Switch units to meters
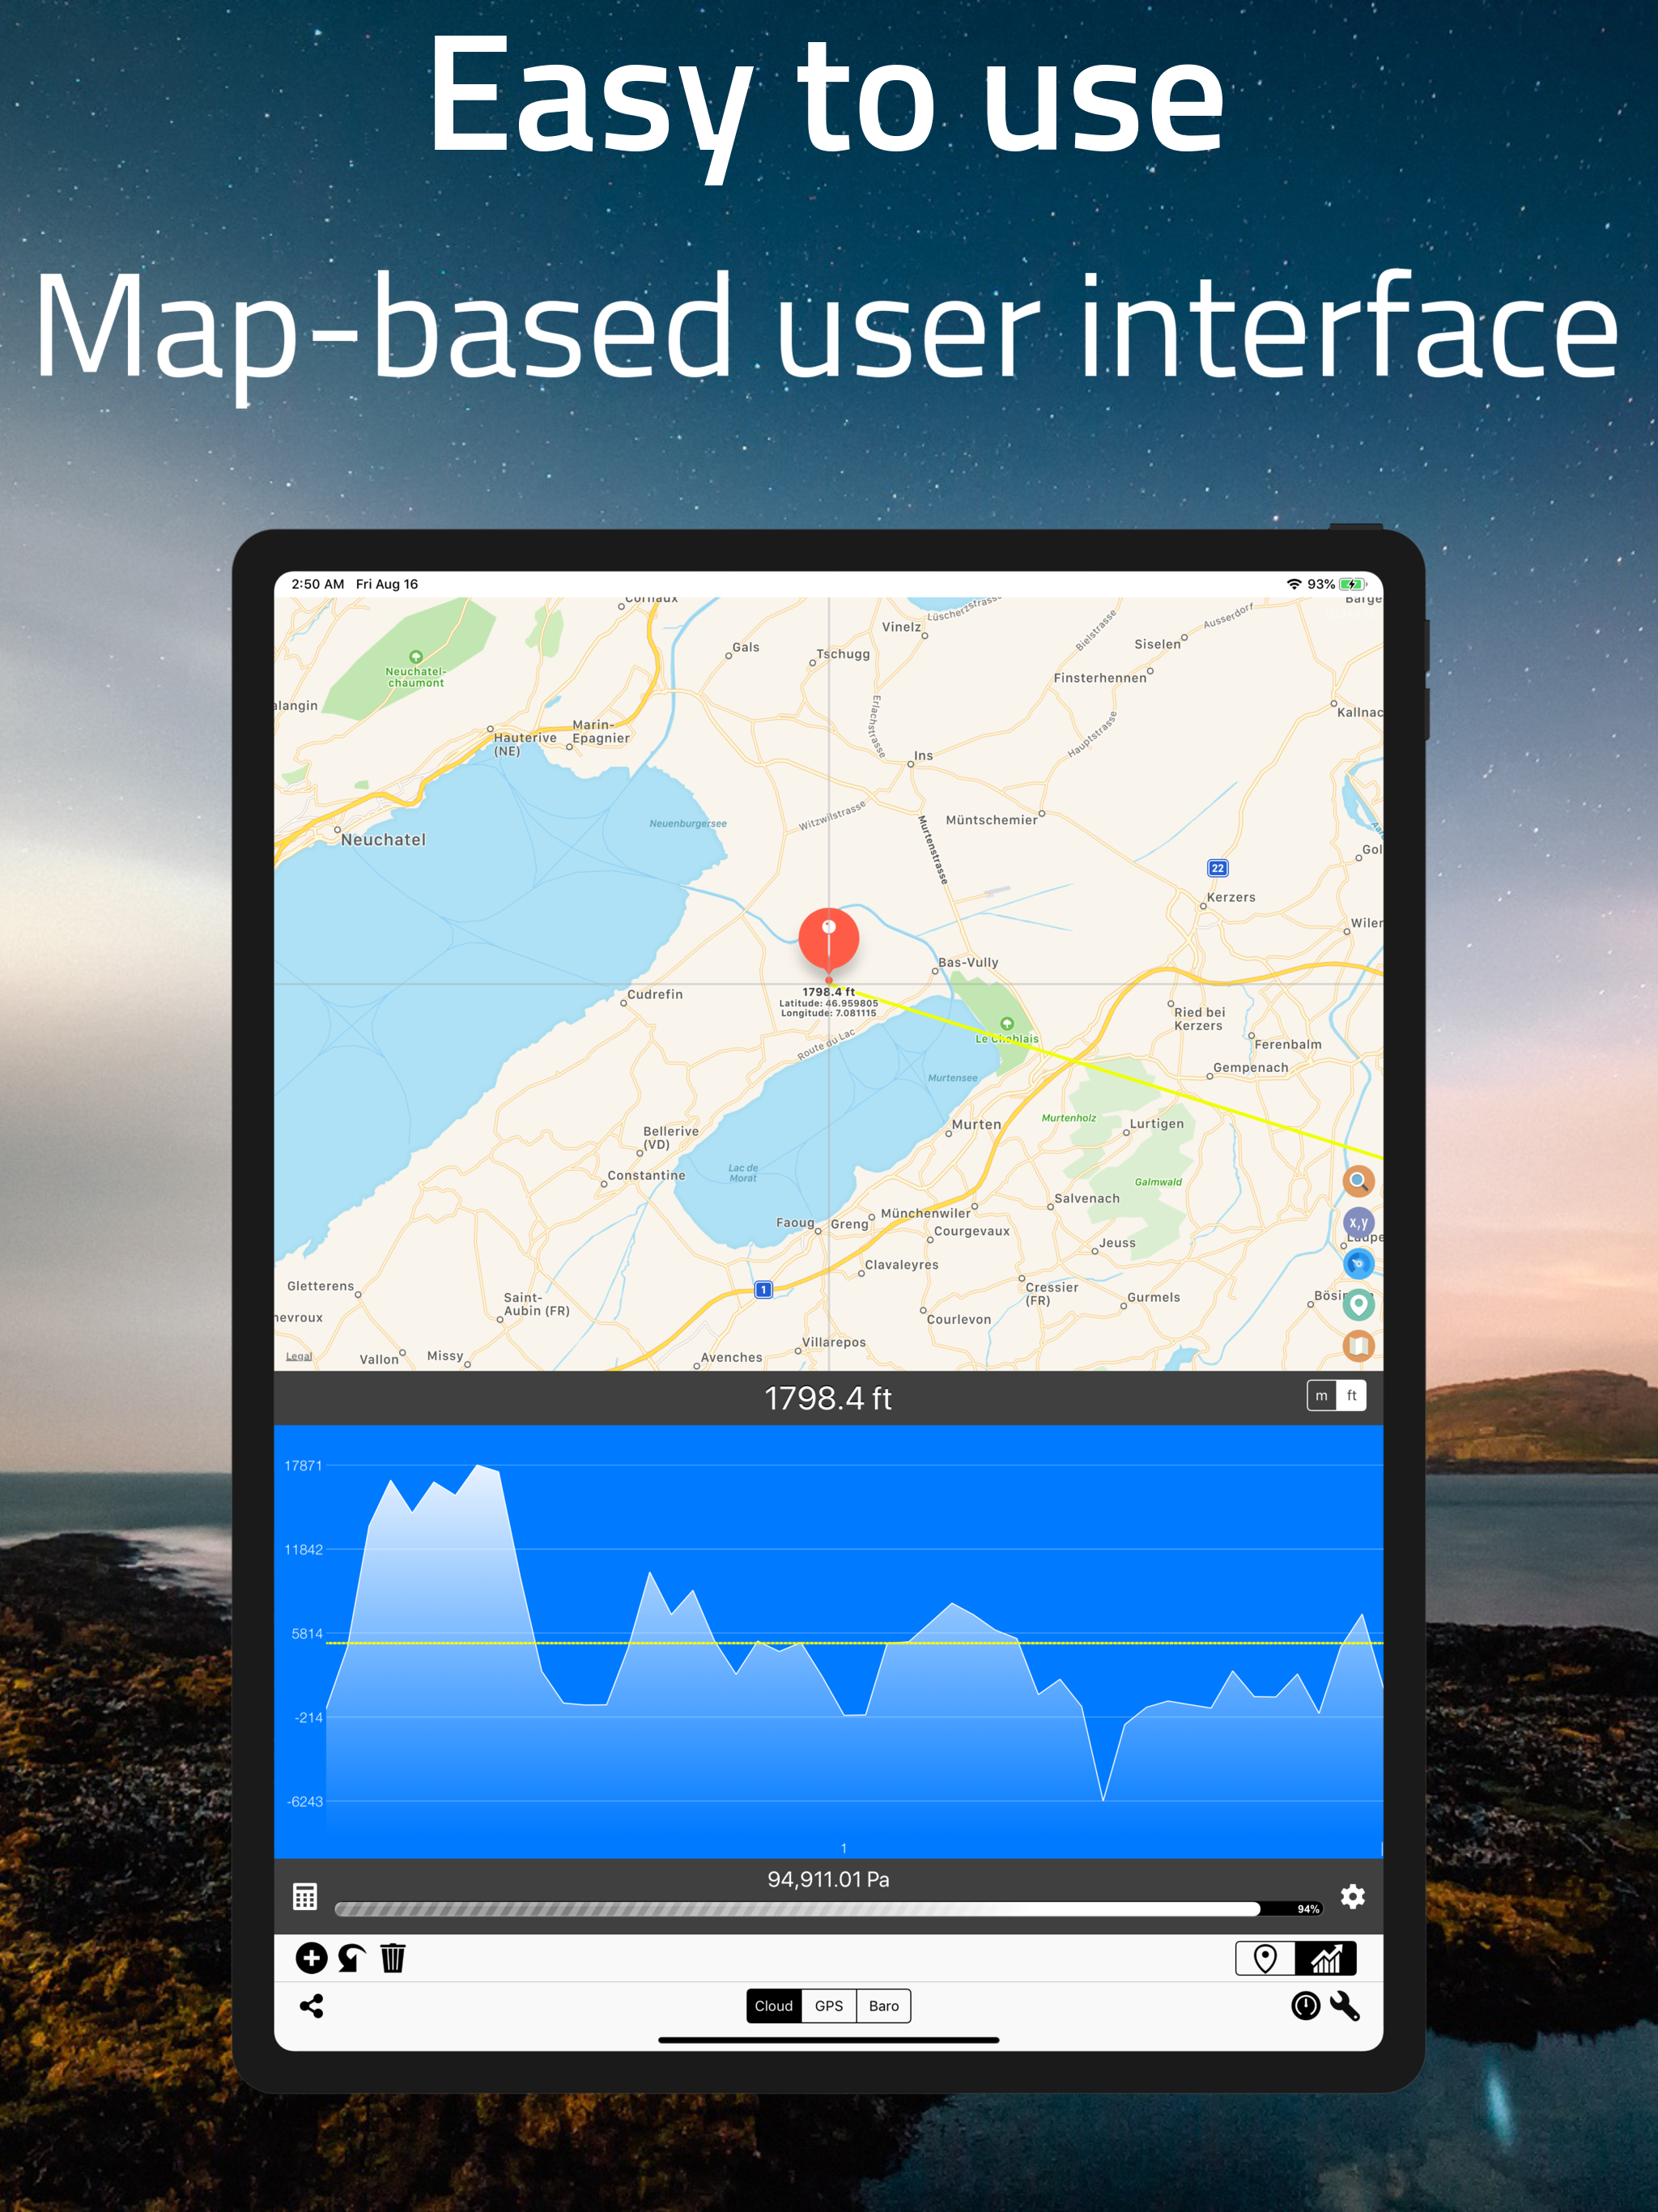Viewport: 1658px width, 2212px height. [x=1321, y=1396]
